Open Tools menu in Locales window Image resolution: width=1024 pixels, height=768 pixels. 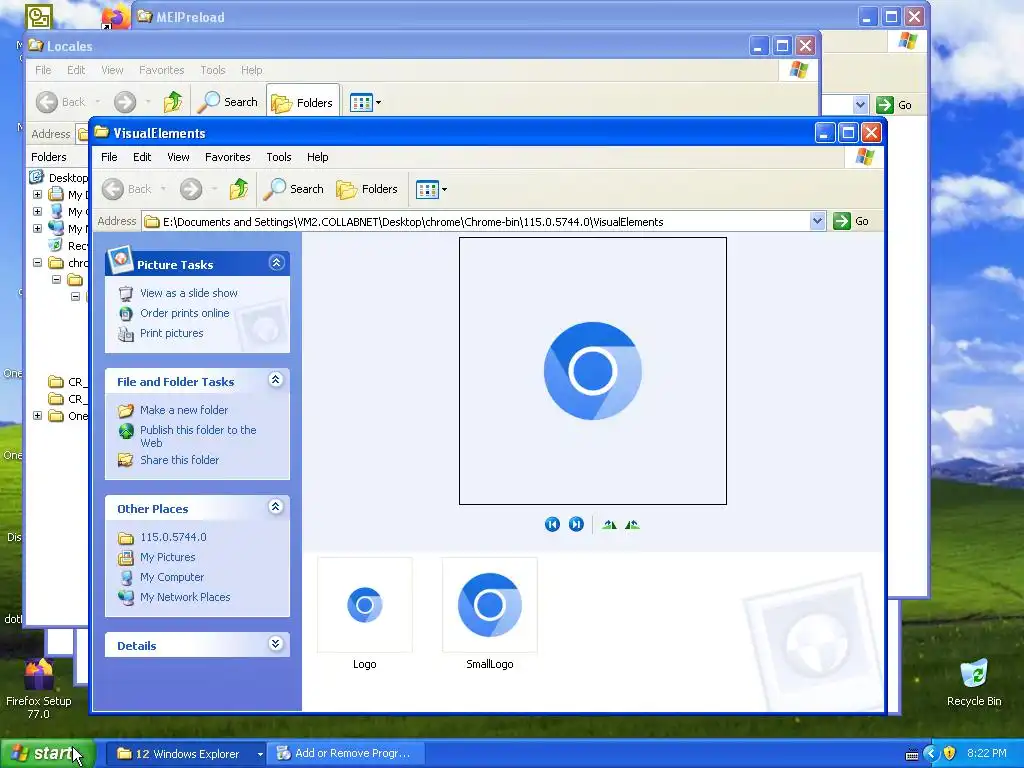pos(212,70)
